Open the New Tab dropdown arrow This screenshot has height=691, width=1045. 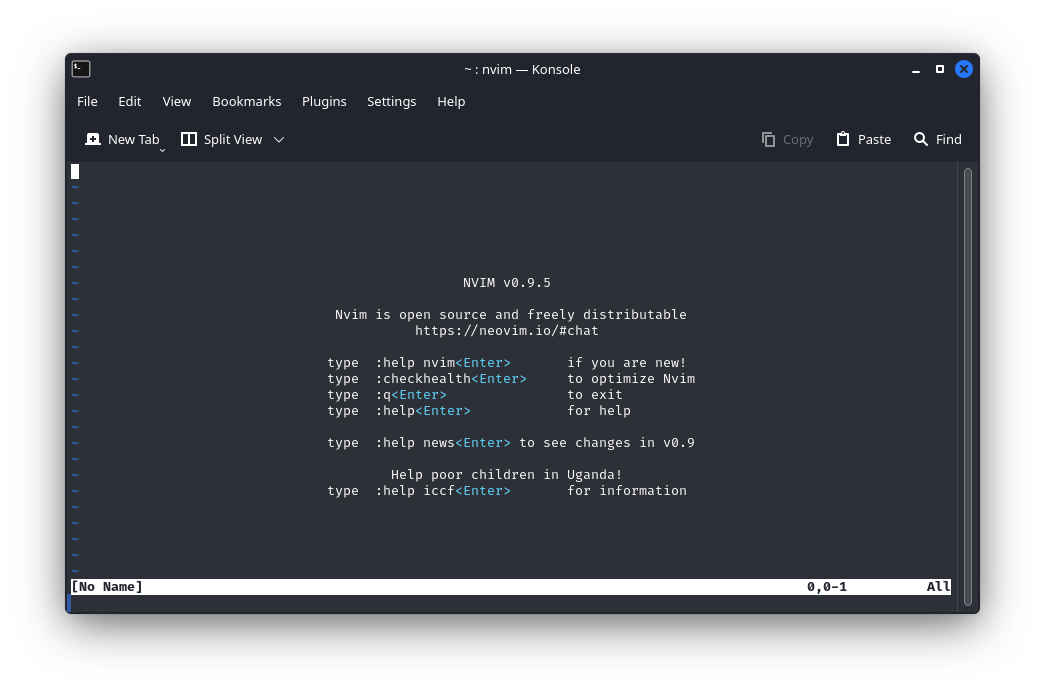click(x=162, y=151)
